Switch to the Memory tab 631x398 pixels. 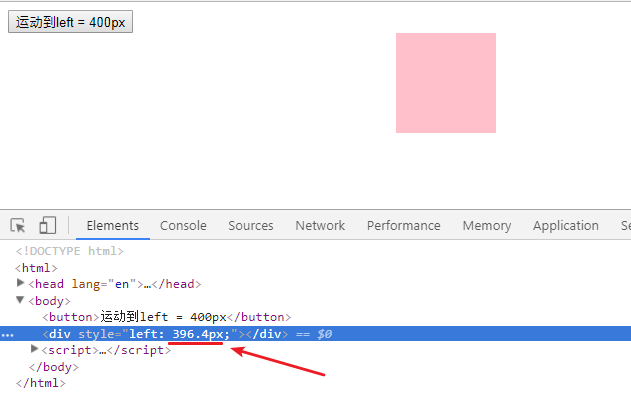[x=487, y=225]
